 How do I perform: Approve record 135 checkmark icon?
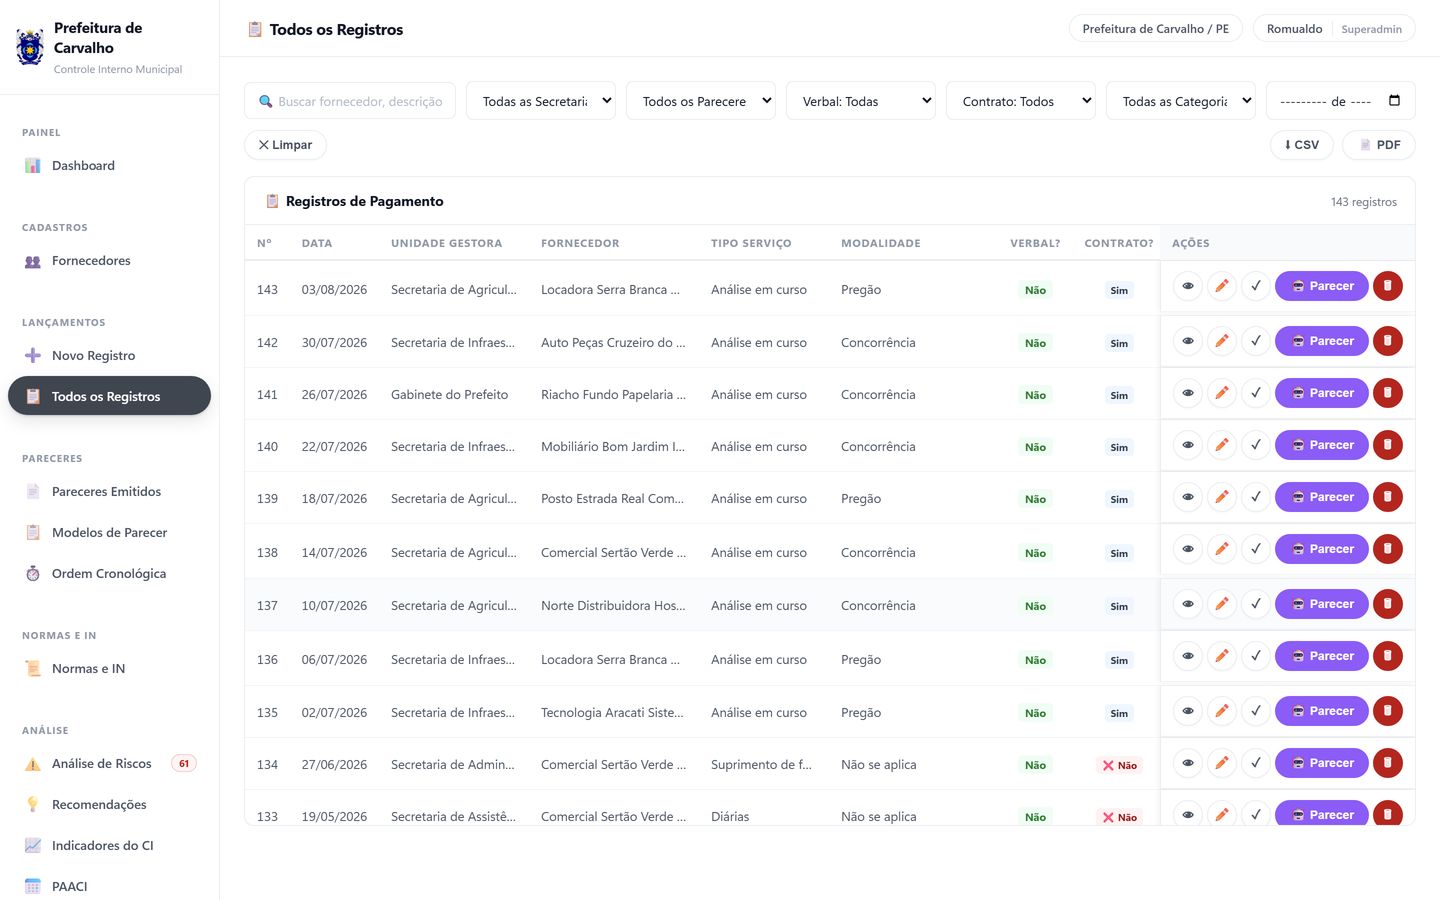click(1256, 711)
